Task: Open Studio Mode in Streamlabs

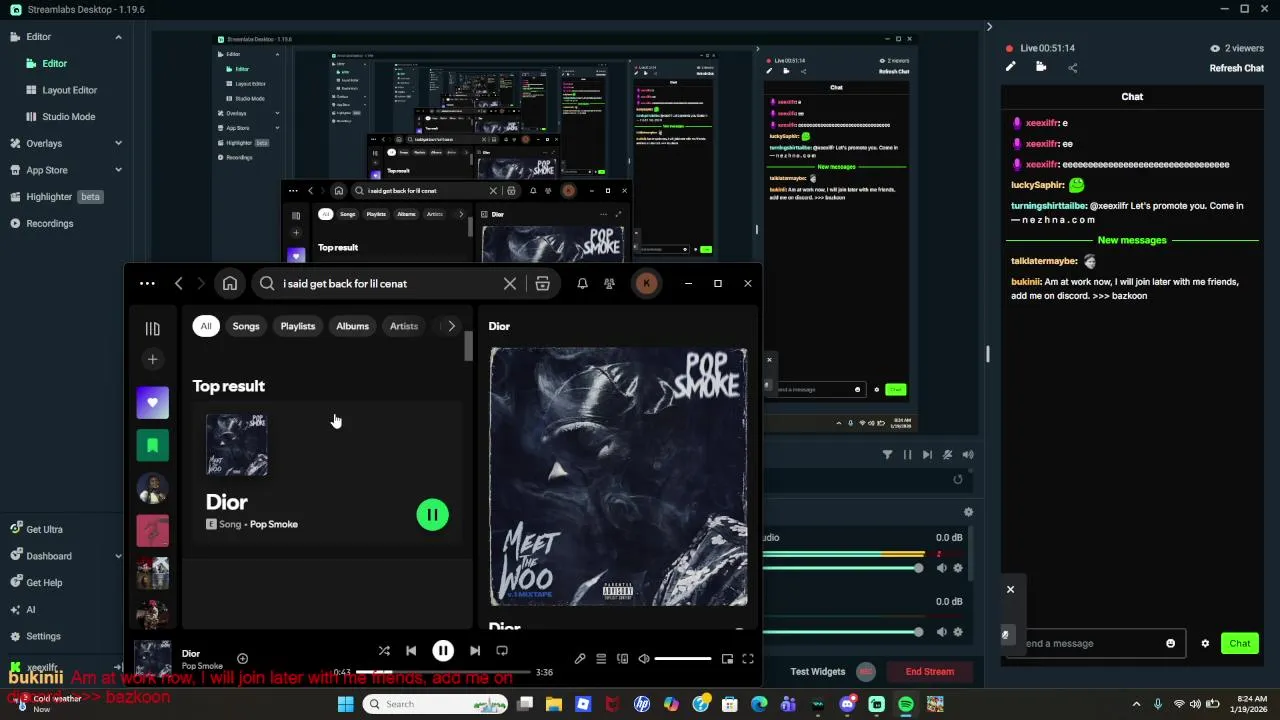Action: click(x=68, y=117)
